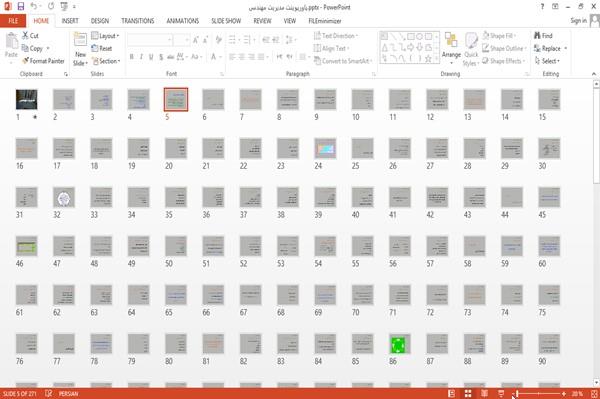Image resolution: width=600 pixels, height=399 pixels.
Task: Select slide 86 green thumbnail
Action: (400, 344)
